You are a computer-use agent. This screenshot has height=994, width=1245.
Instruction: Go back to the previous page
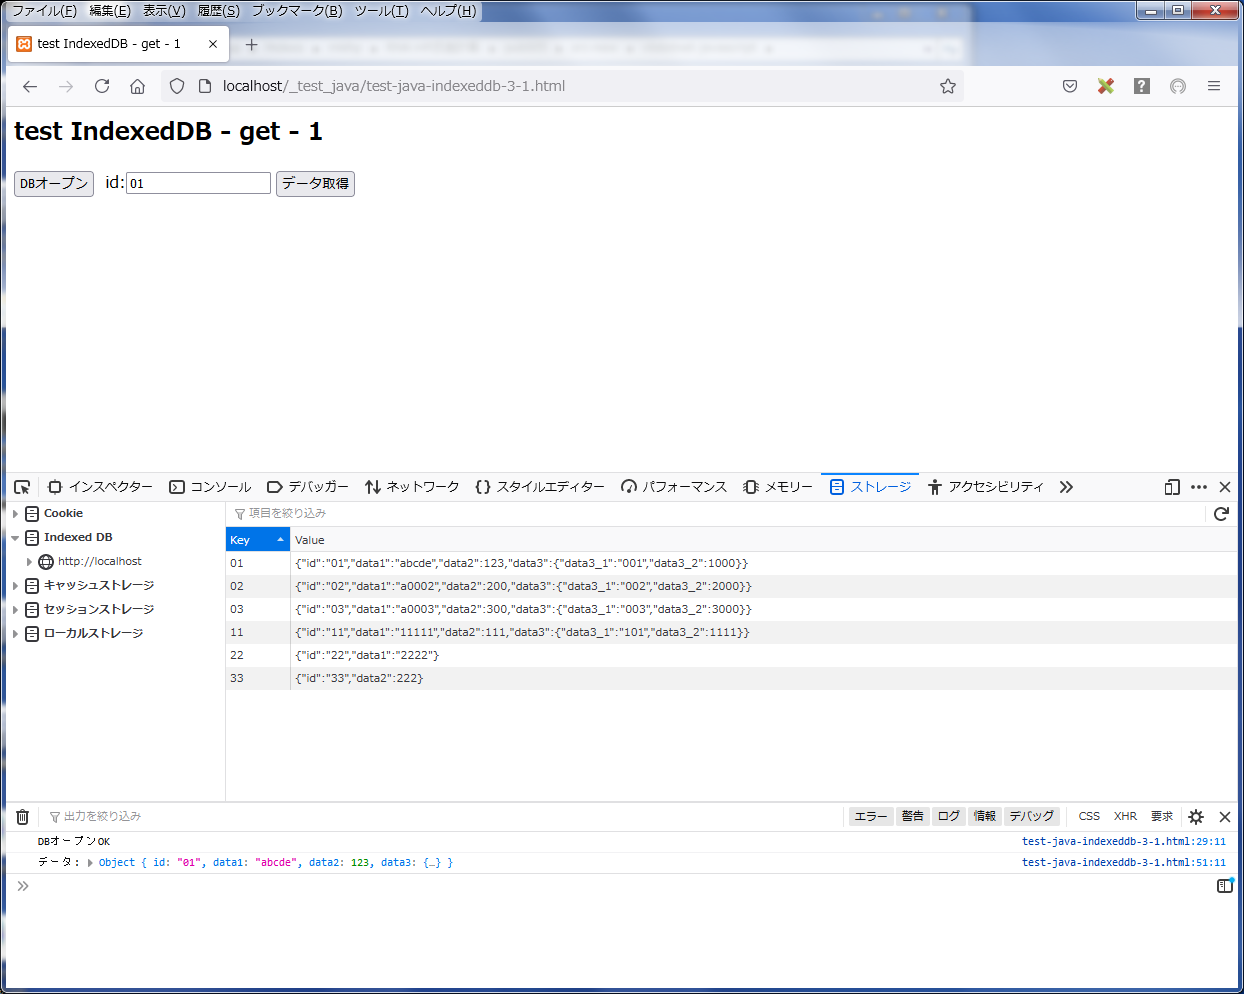(x=30, y=86)
